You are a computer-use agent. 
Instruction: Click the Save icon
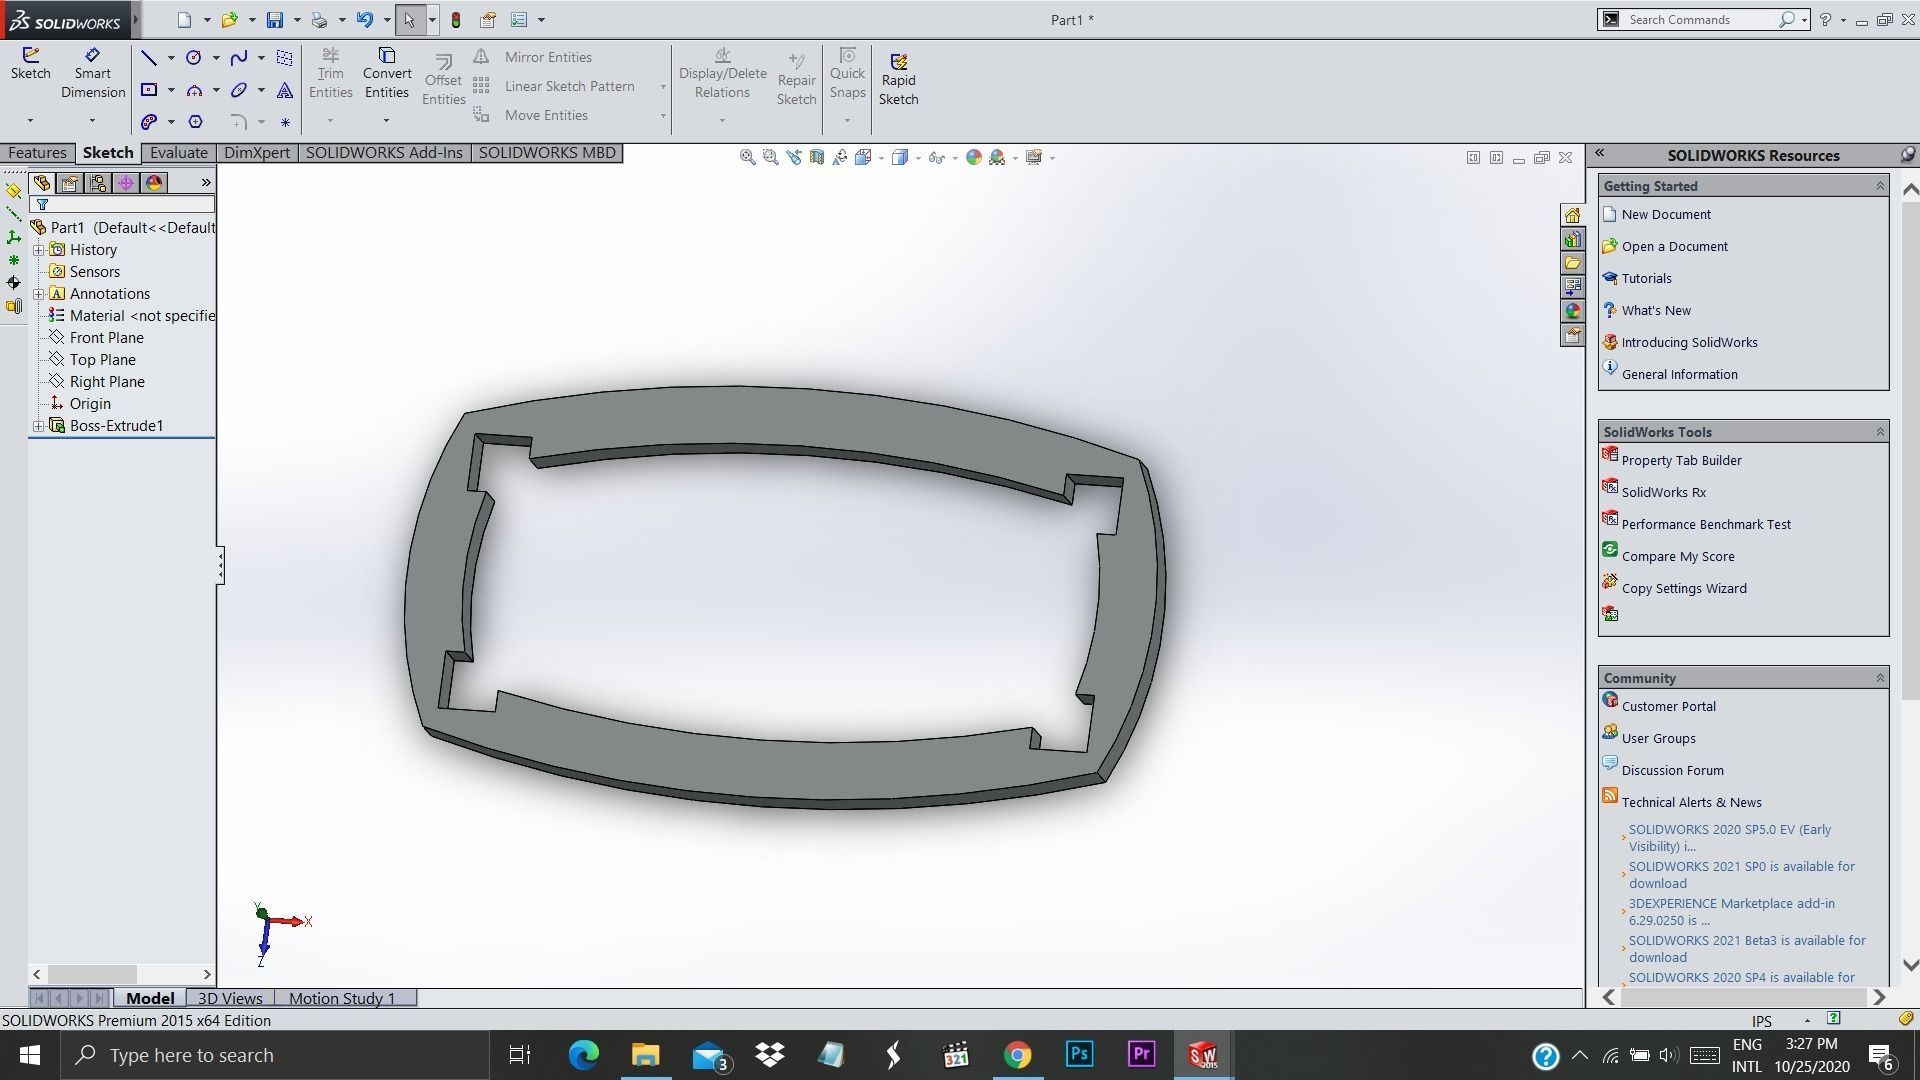click(x=275, y=20)
